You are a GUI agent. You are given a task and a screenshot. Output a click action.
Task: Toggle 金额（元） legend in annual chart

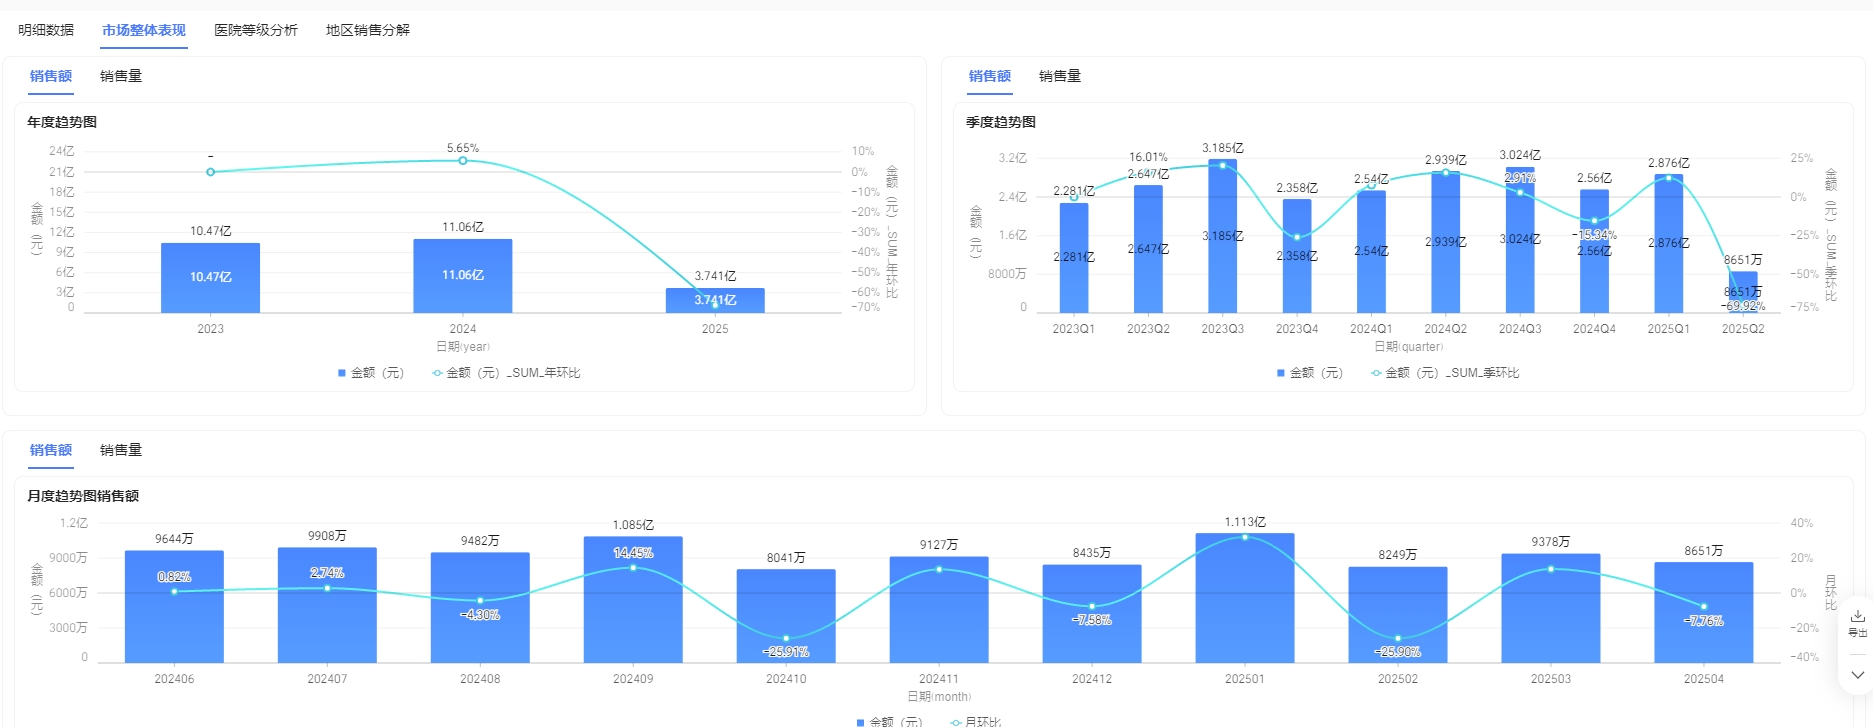[x=371, y=373]
